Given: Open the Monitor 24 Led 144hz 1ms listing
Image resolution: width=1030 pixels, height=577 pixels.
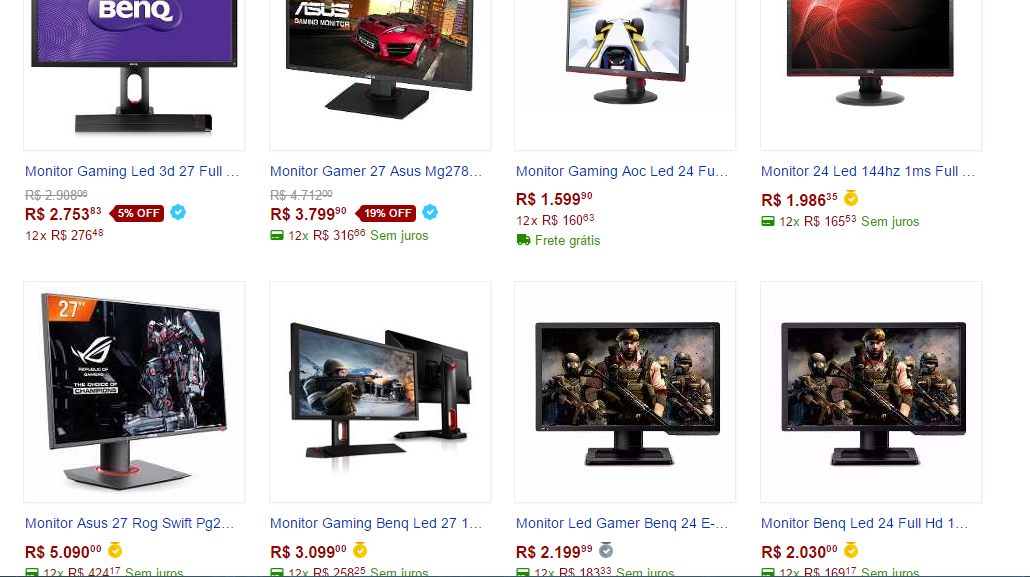Looking at the screenshot, I should pyautogui.click(x=868, y=172).
